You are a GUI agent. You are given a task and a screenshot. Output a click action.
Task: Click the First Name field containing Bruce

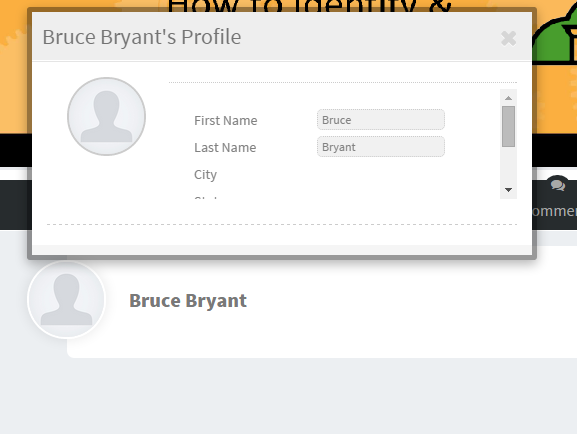click(x=381, y=120)
